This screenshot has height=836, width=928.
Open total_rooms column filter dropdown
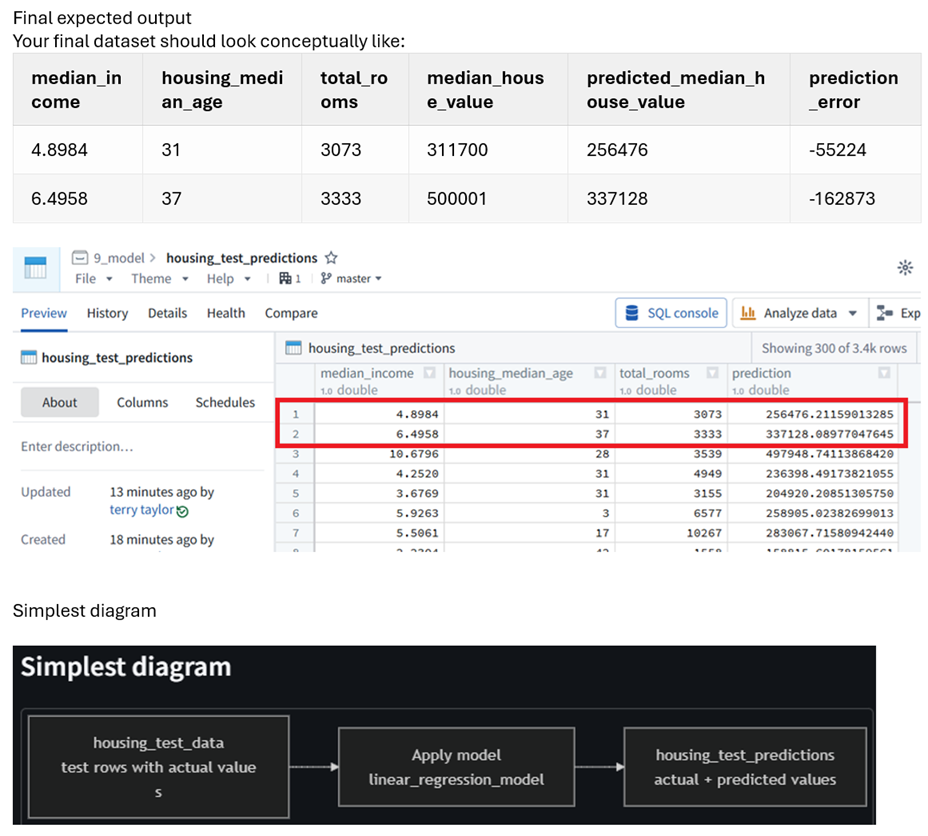(x=713, y=373)
